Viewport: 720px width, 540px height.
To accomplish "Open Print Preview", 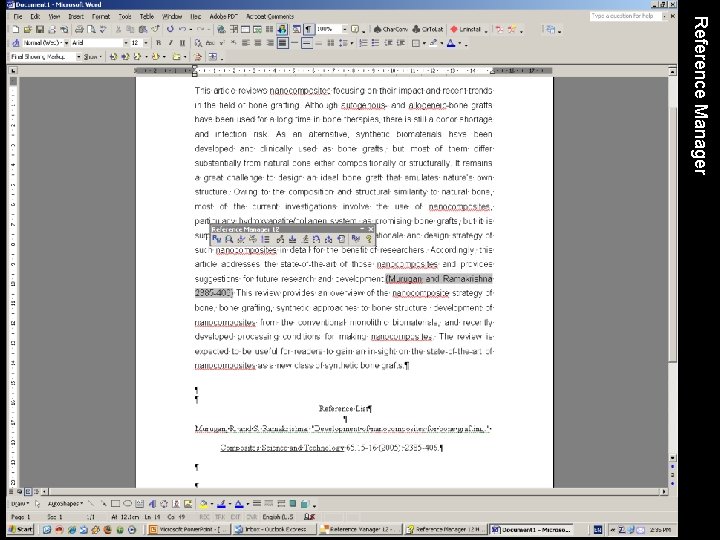I will 91,29.
